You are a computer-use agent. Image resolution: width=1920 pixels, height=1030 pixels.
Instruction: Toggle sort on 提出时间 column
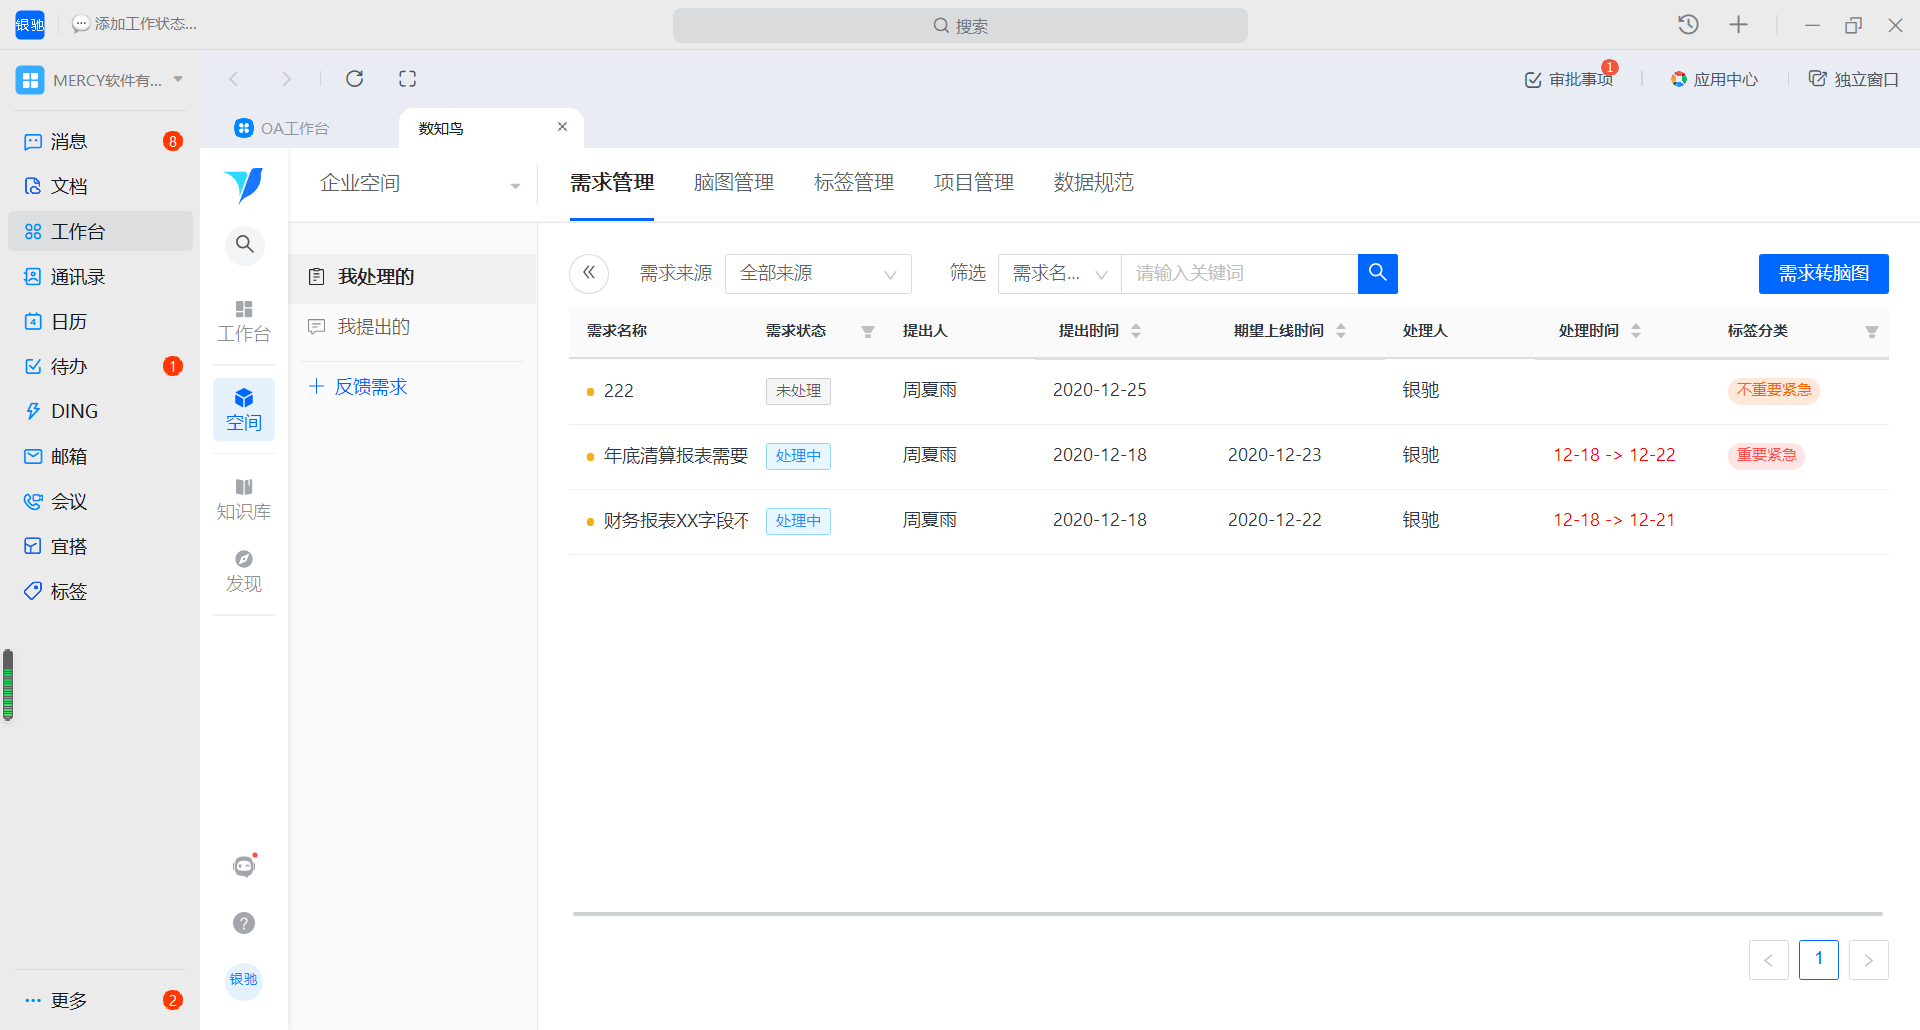[1136, 331]
